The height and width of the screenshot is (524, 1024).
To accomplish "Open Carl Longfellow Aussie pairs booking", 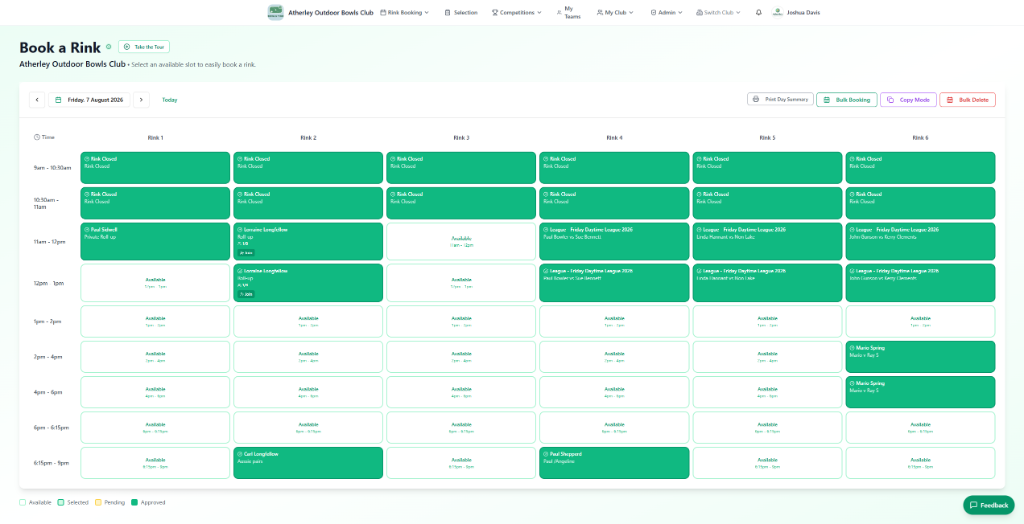I will 308,463.
